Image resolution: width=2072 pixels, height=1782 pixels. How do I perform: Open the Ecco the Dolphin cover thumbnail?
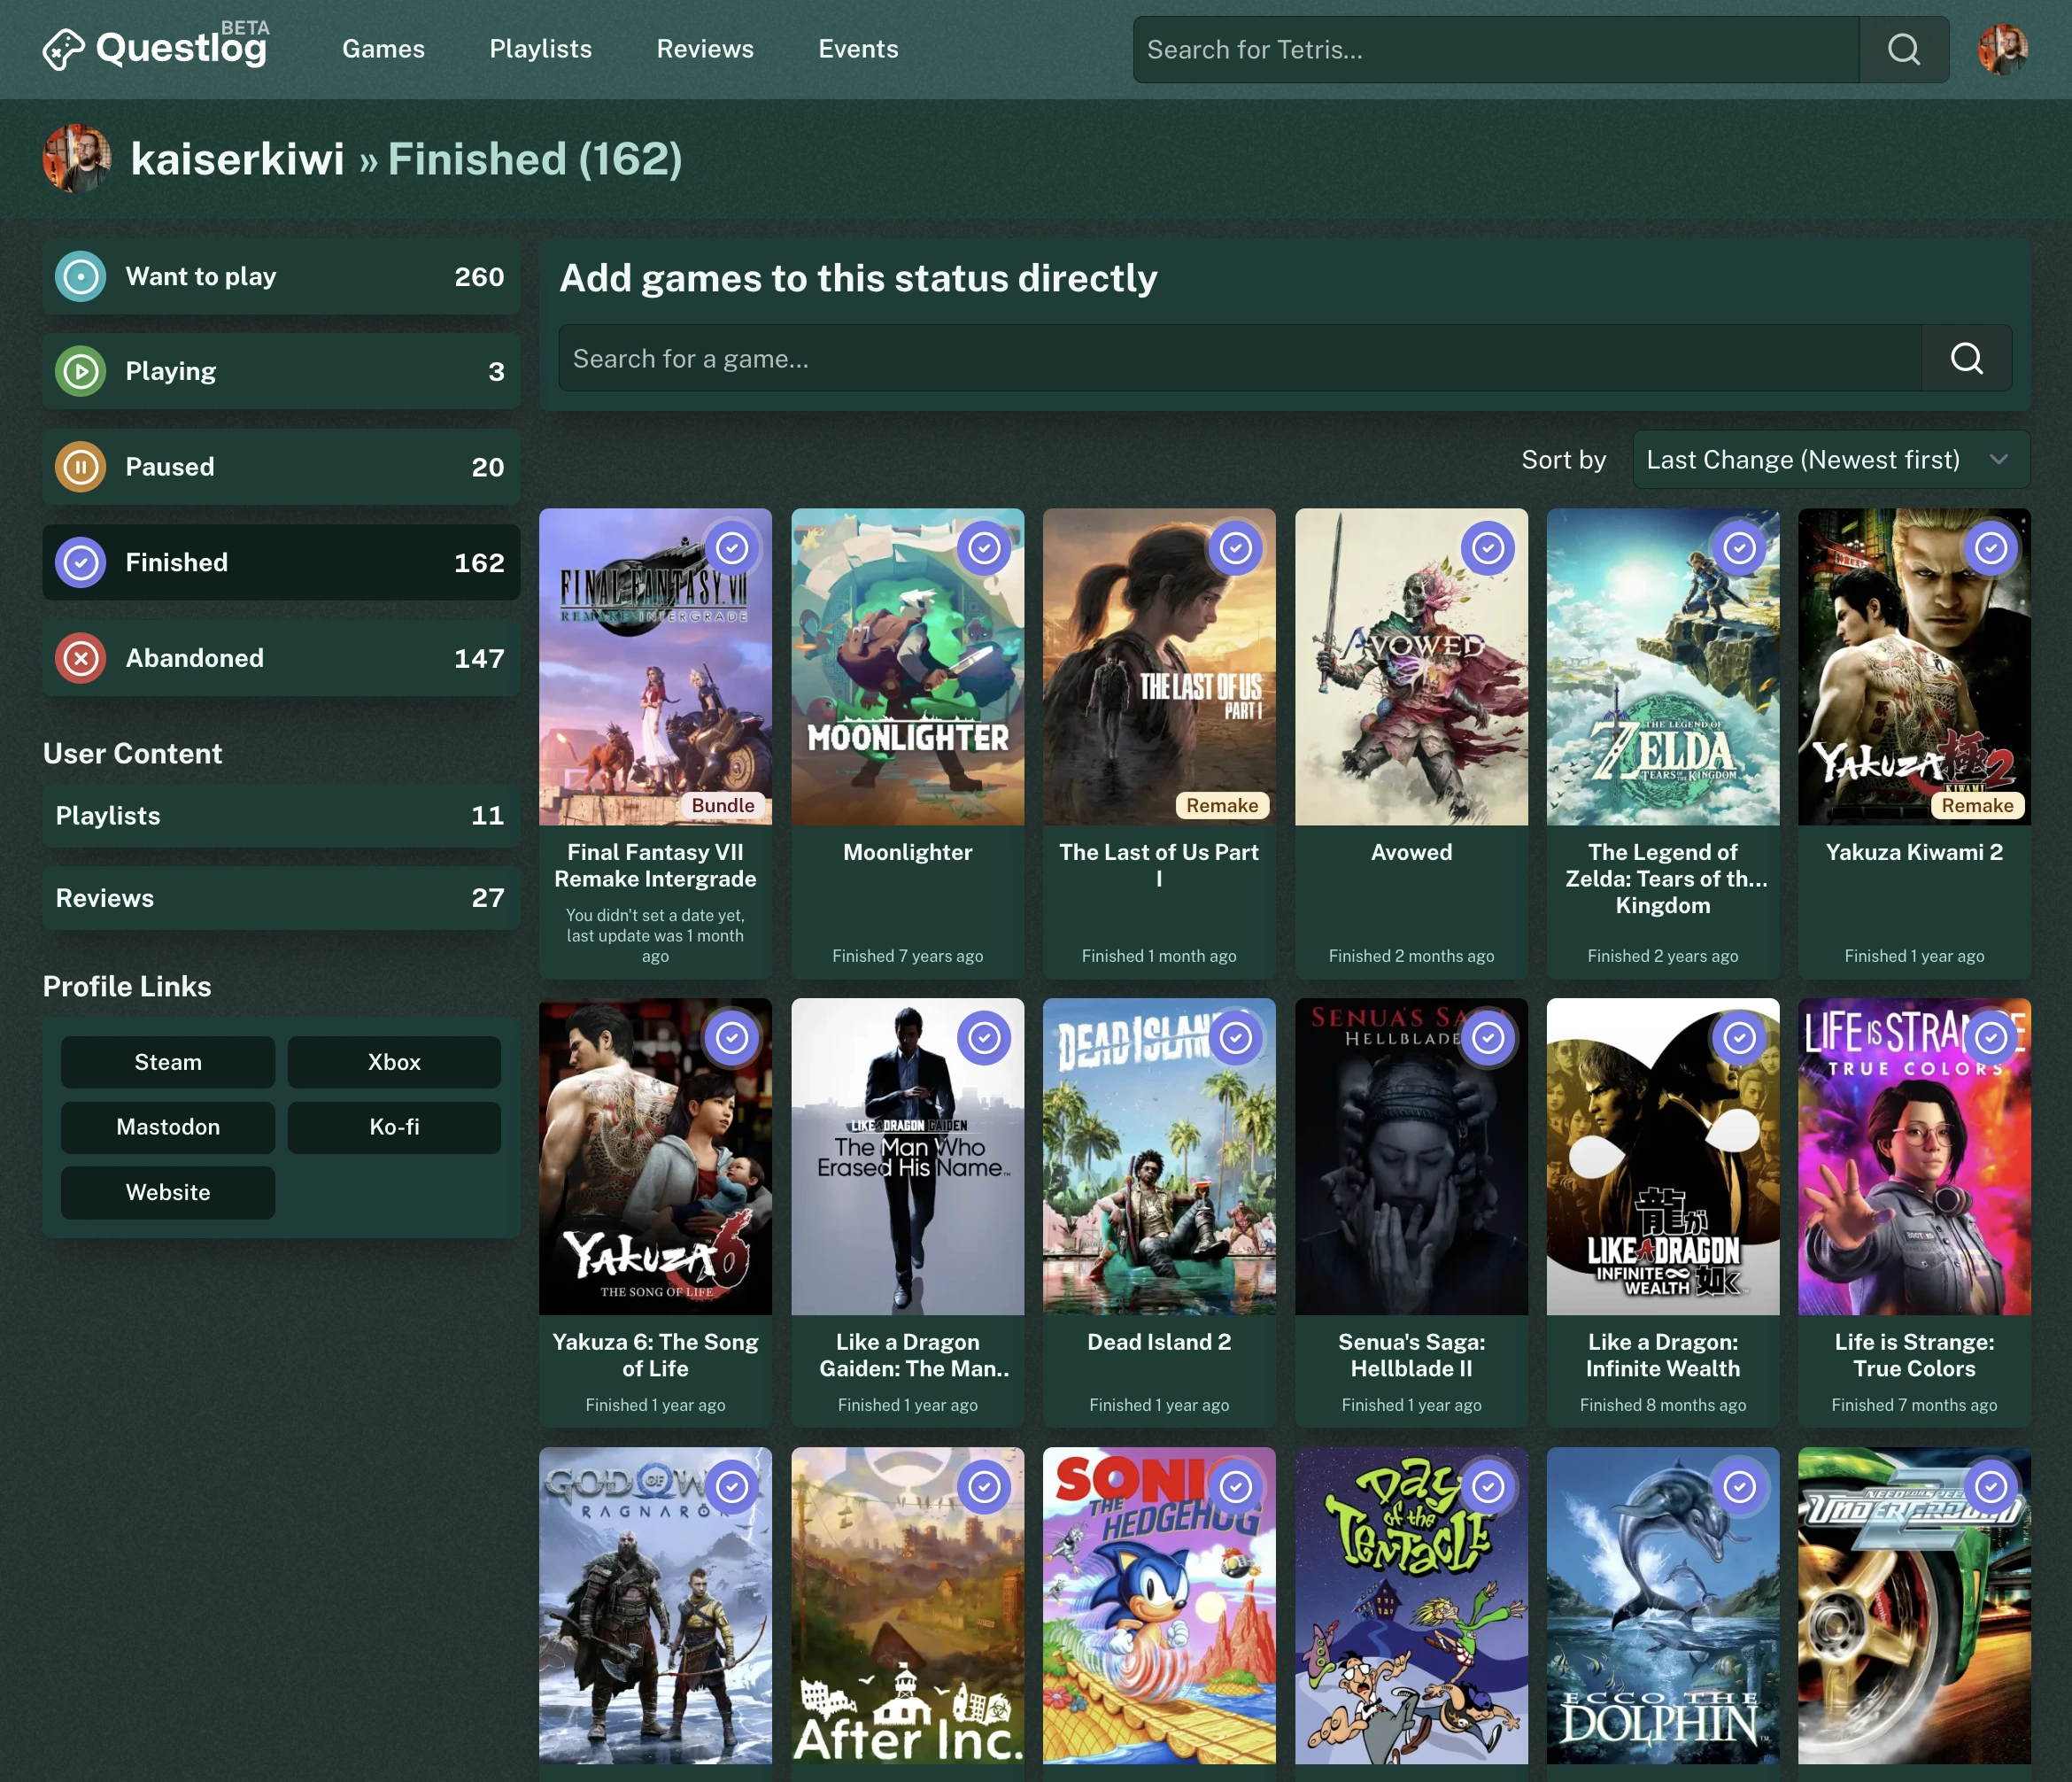1662,1605
